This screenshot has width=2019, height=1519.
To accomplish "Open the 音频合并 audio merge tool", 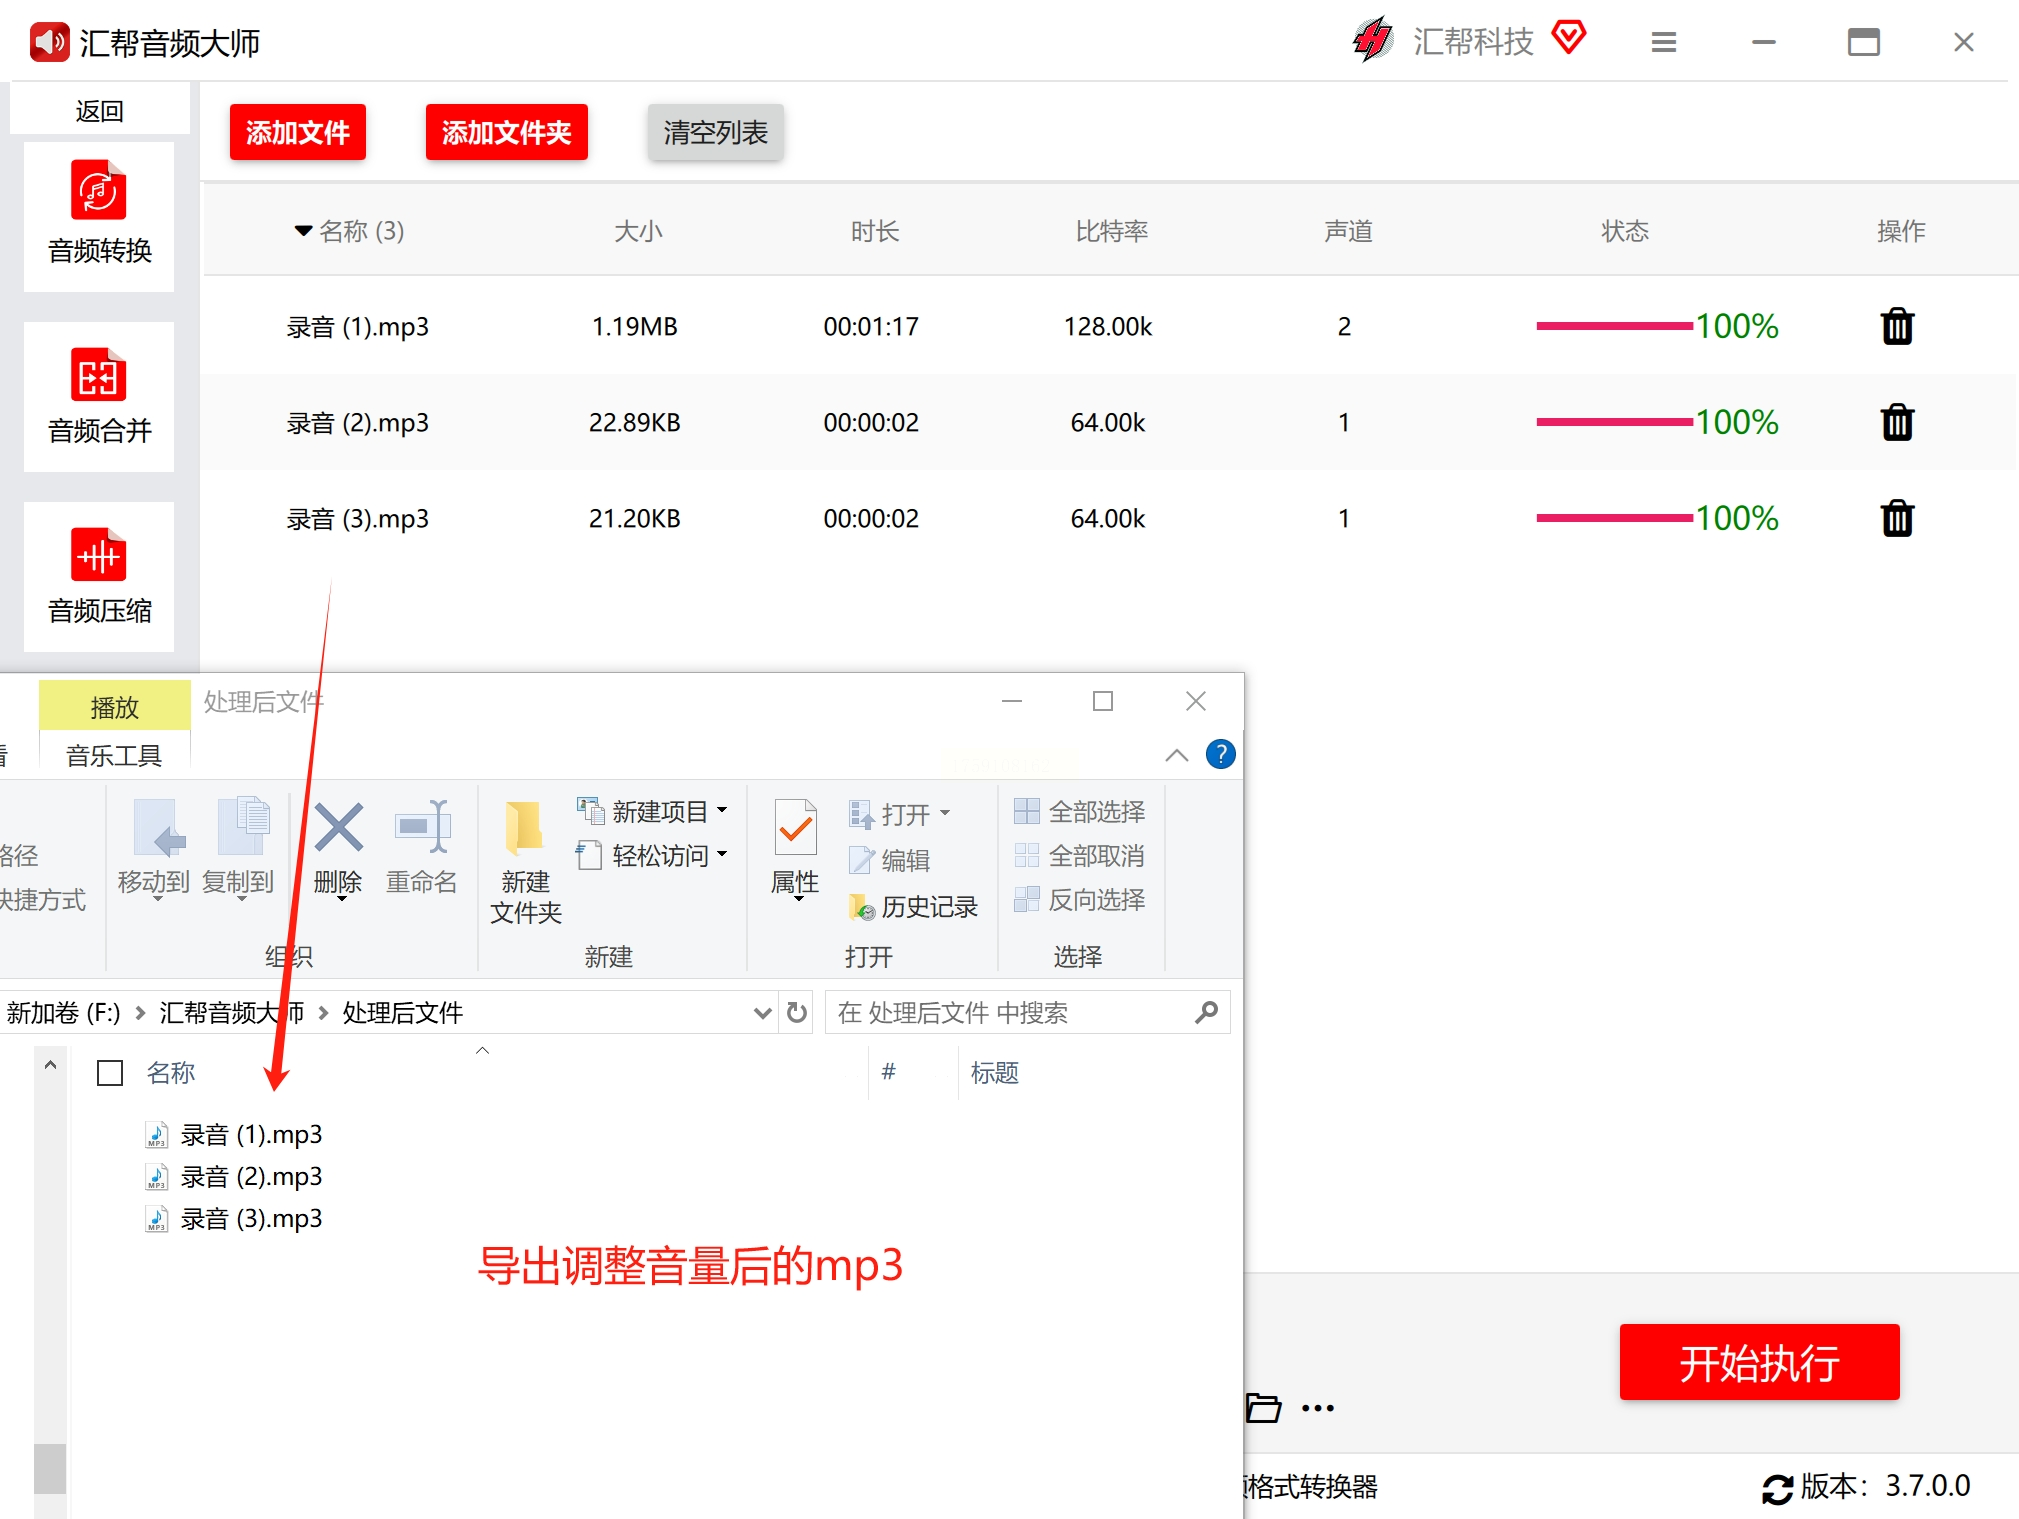I will [x=99, y=396].
